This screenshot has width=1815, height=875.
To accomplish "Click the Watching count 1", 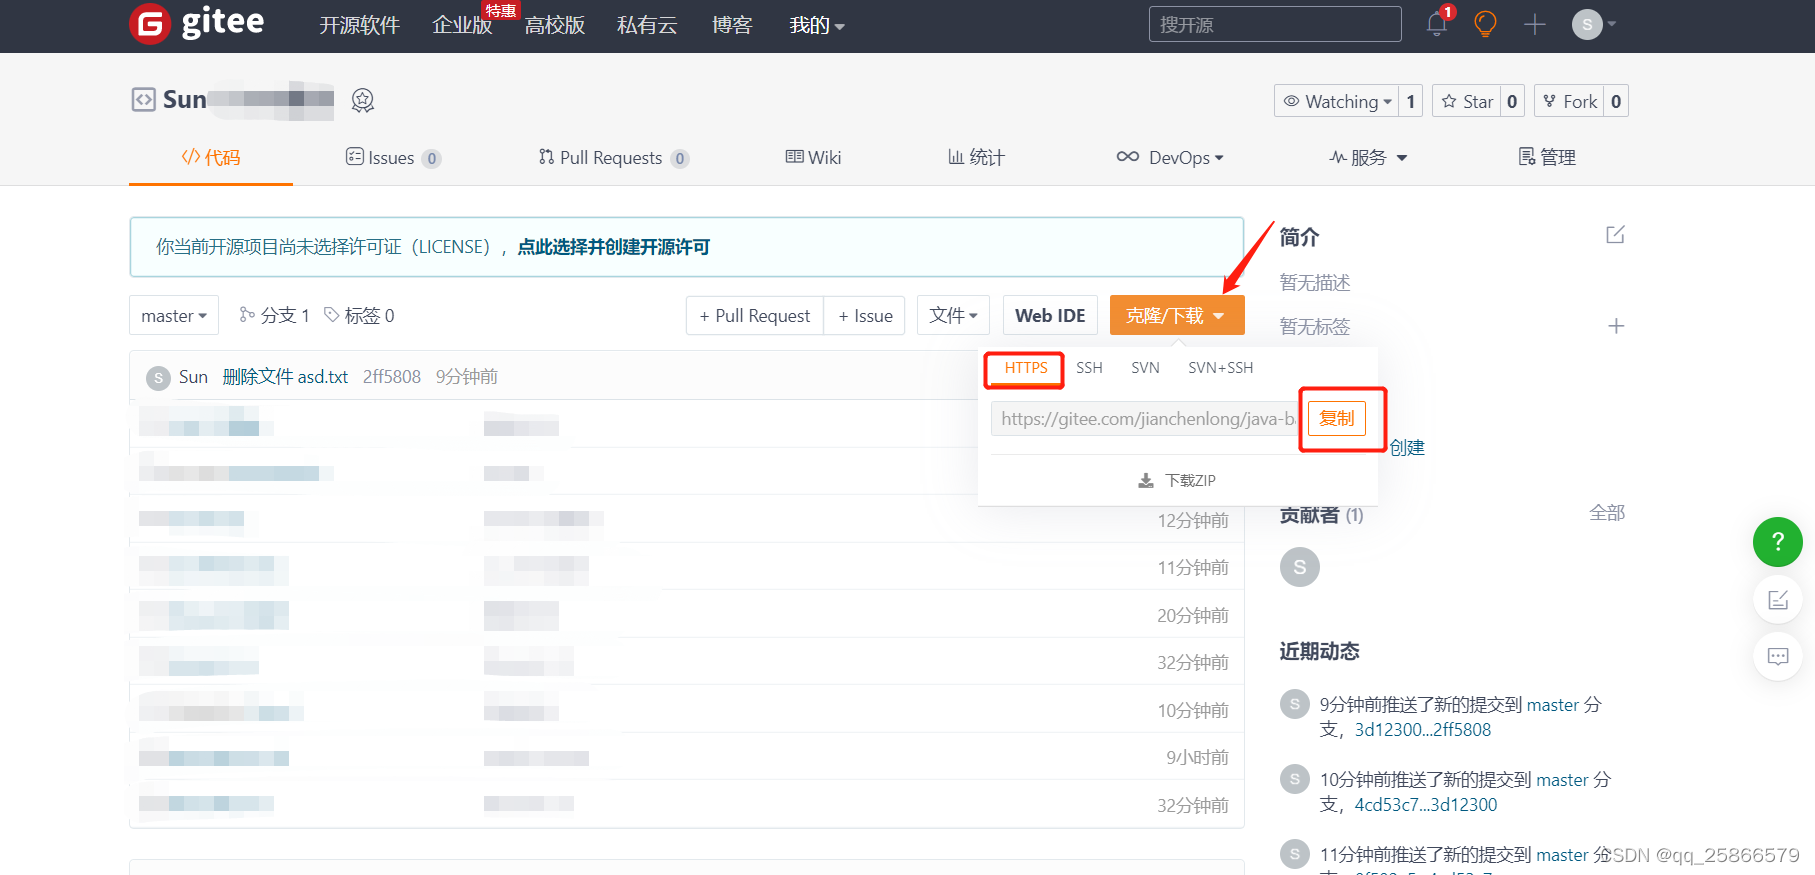I will tap(1410, 101).
